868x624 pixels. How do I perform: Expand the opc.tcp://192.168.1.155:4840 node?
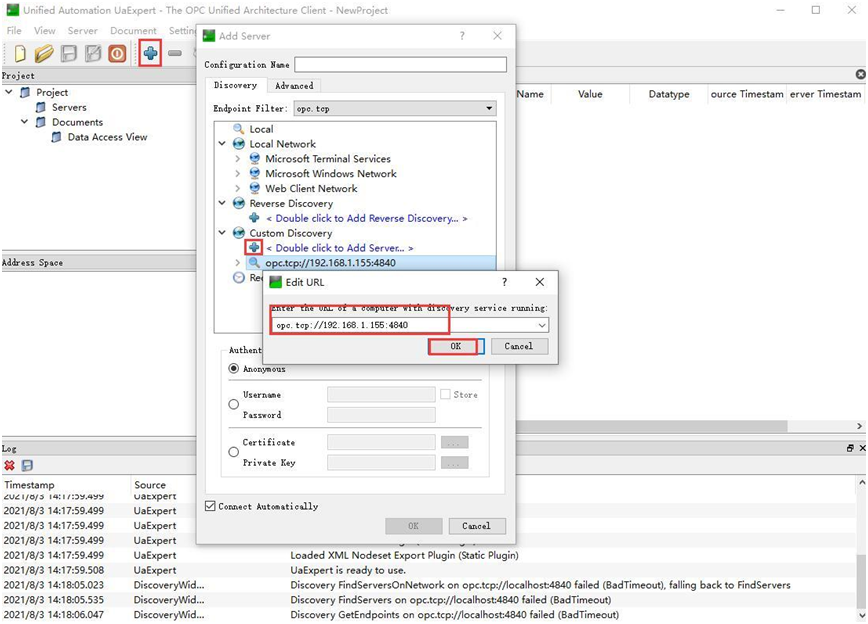pos(238,262)
